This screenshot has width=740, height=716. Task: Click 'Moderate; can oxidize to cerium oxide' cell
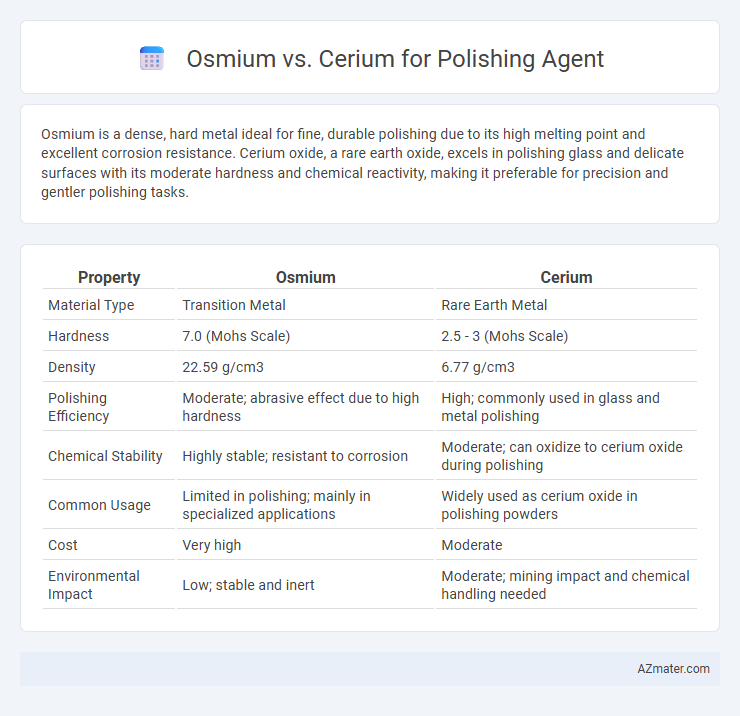(x=562, y=456)
